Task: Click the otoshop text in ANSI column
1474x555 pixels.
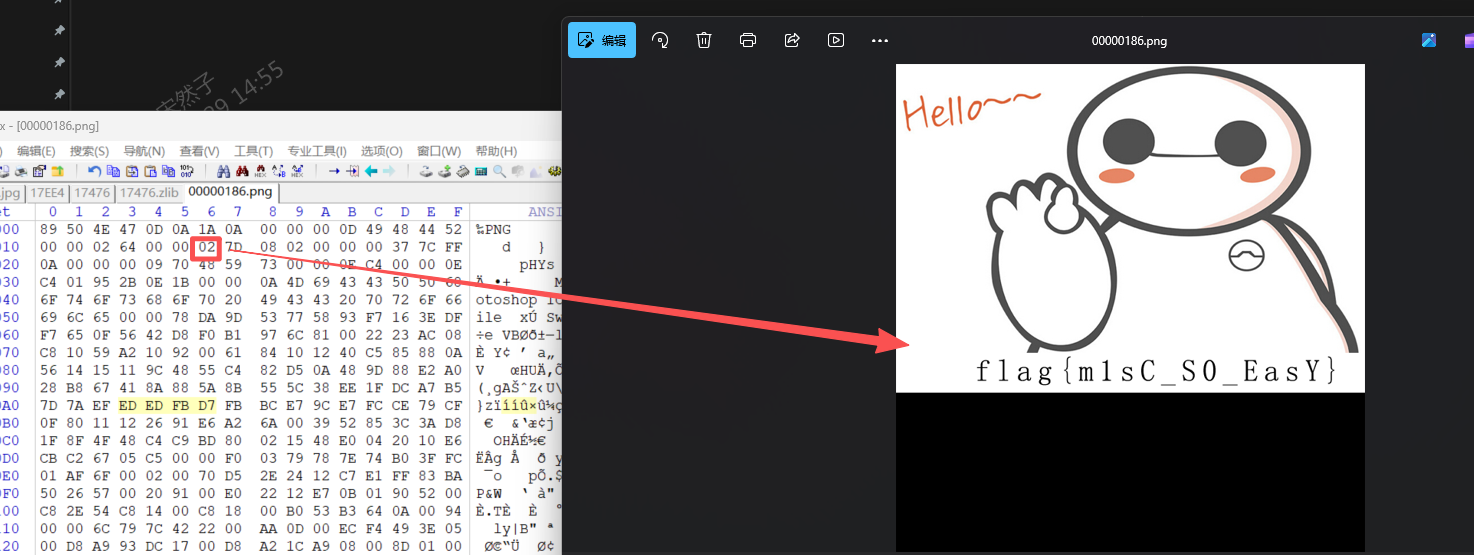Action: [x=505, y=300]
